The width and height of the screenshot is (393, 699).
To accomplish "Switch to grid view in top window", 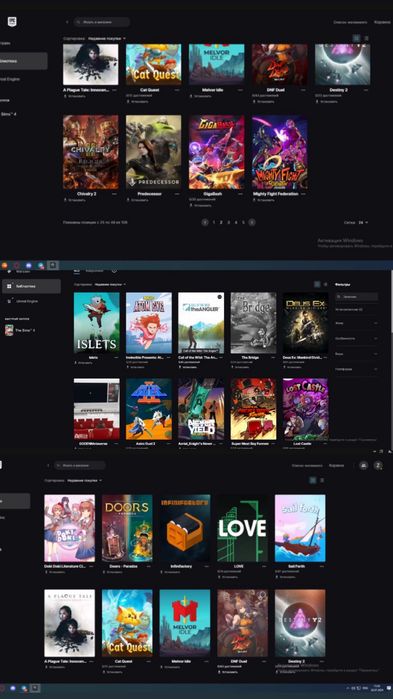I will click(x=356, y=38).
